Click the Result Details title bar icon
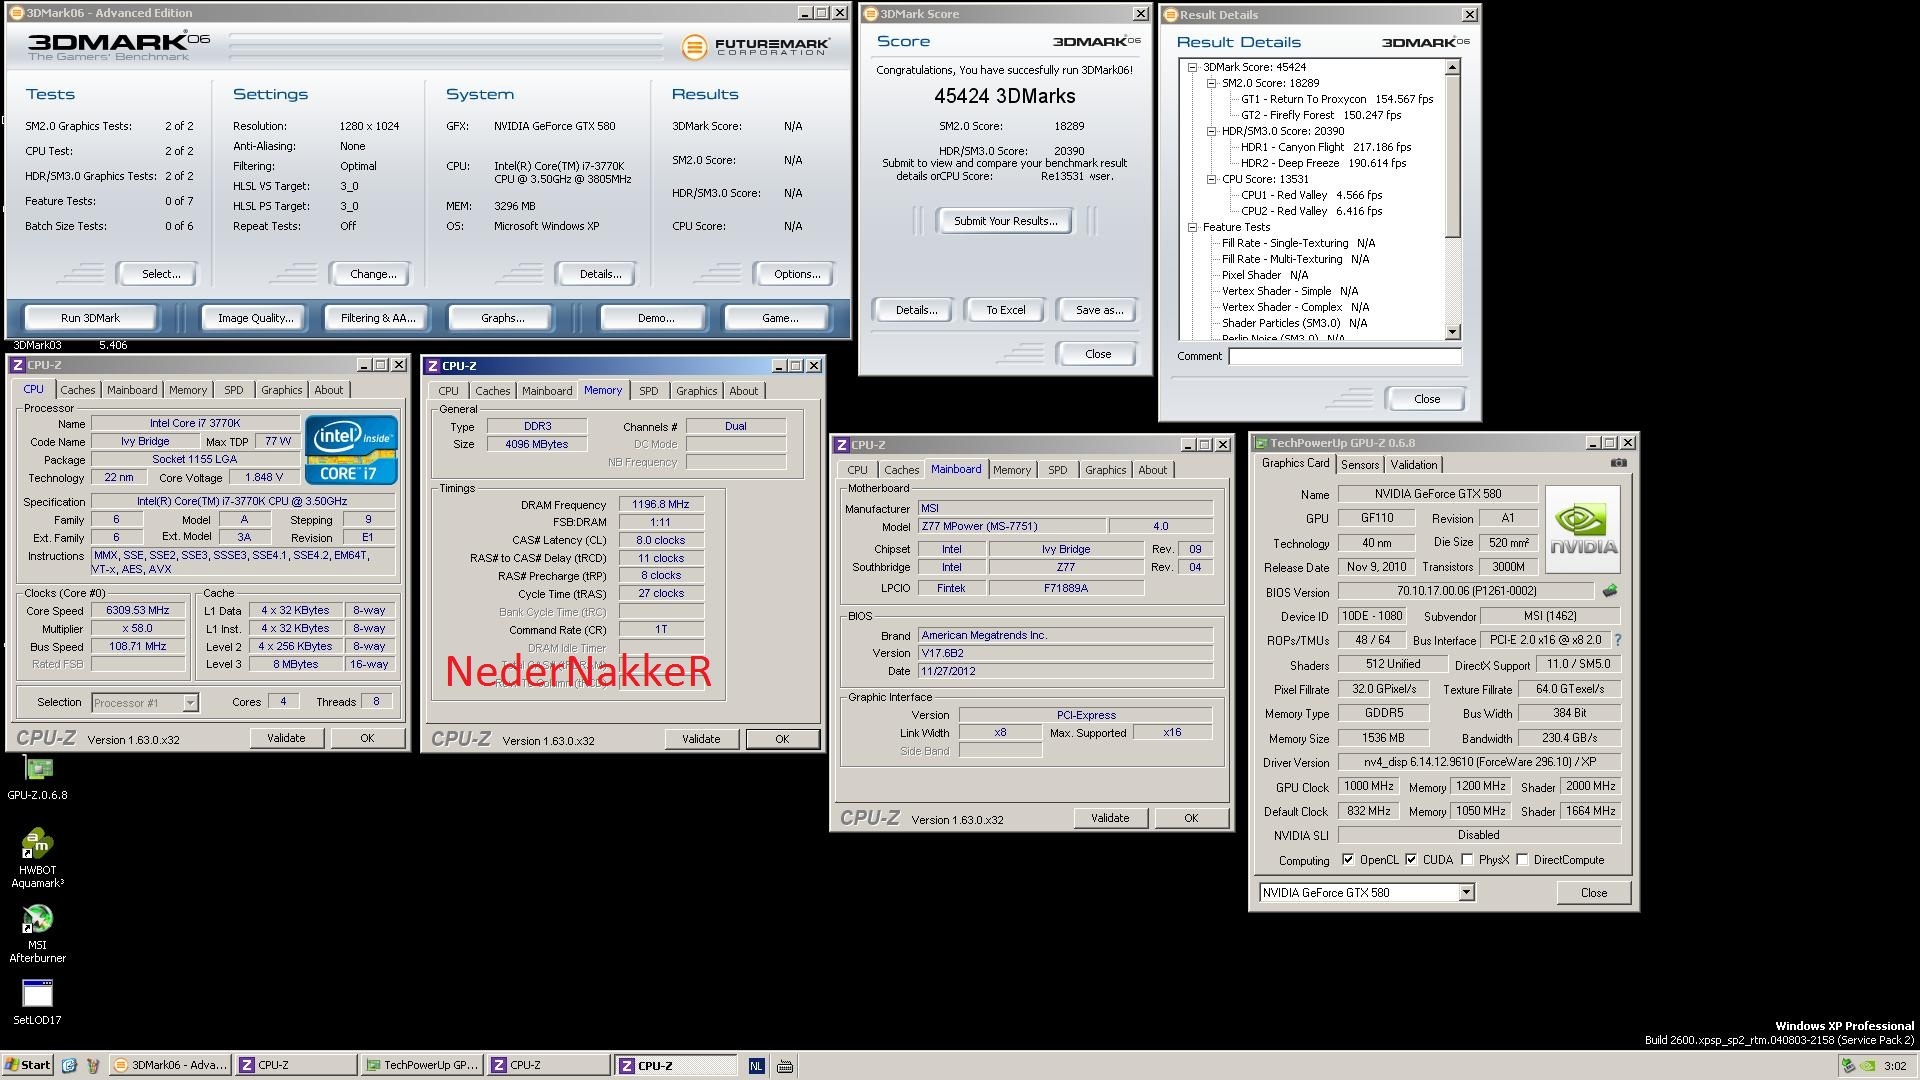Screen dimensions: 1920x1080 (x=1171, y=15)
